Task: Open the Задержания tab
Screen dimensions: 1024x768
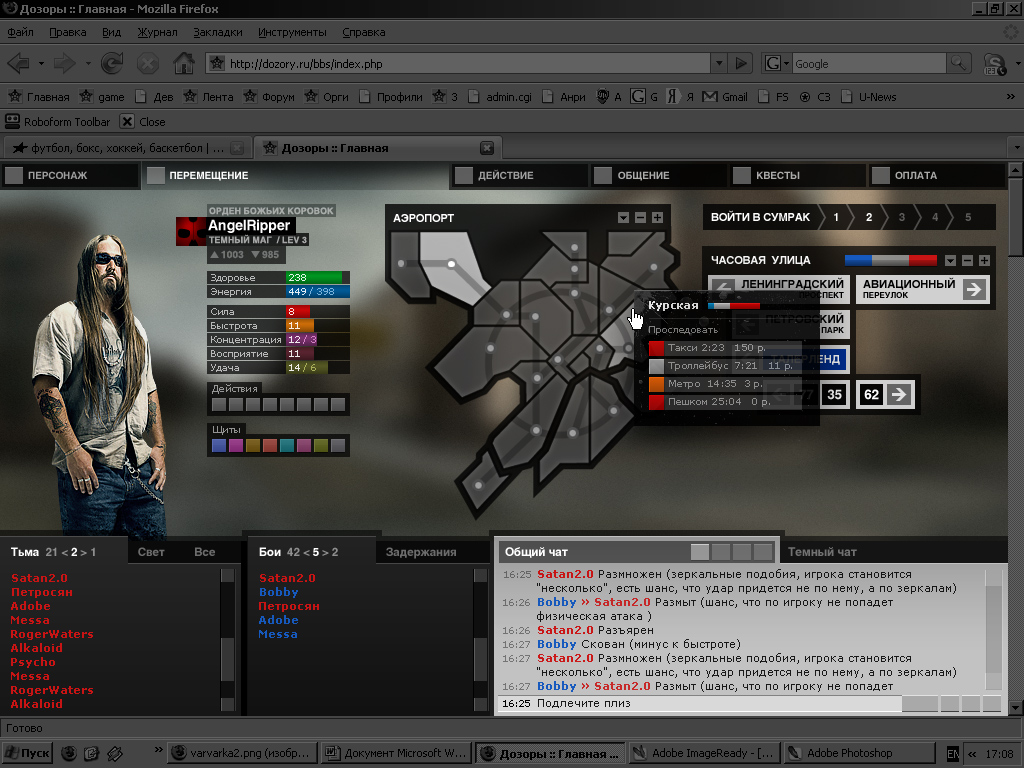Action: [421, 552]
